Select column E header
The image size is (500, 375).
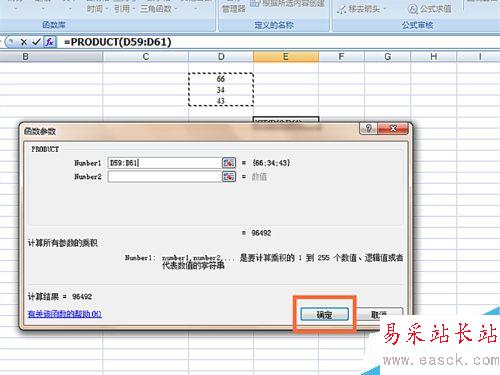(x=286, y=57)
